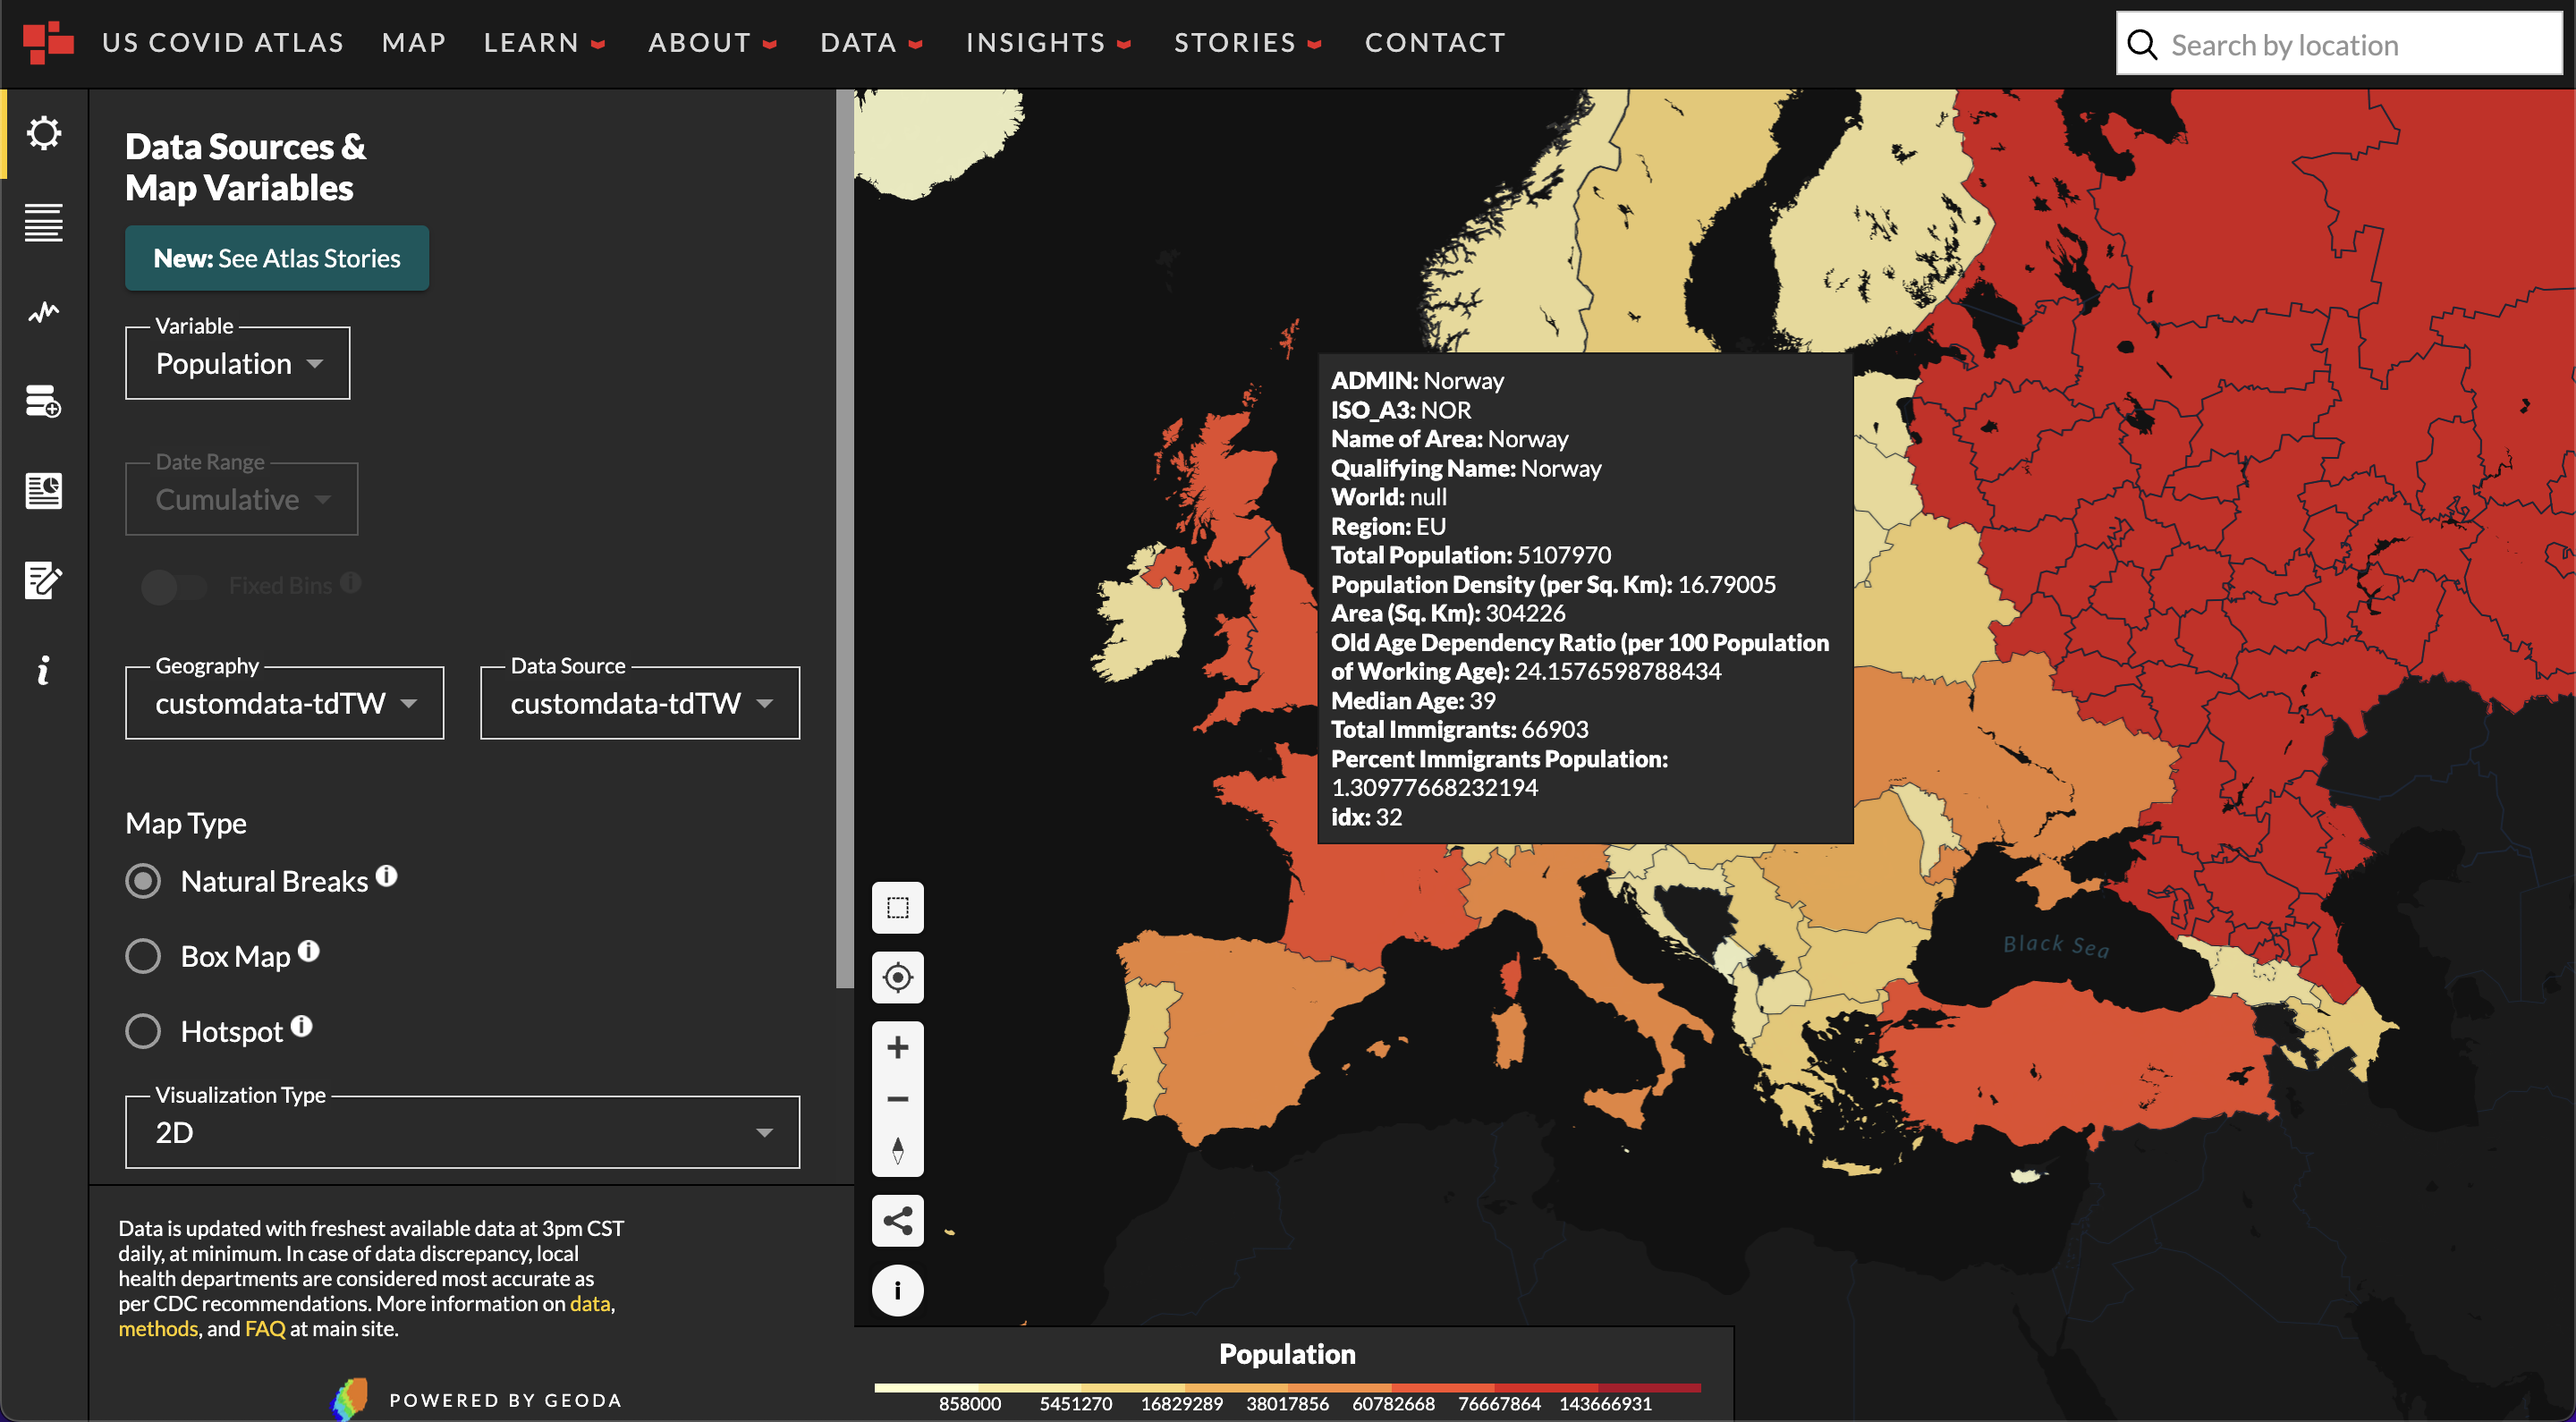
Task: Zoom in with the plus button
Action: [x=897, y=1047]
